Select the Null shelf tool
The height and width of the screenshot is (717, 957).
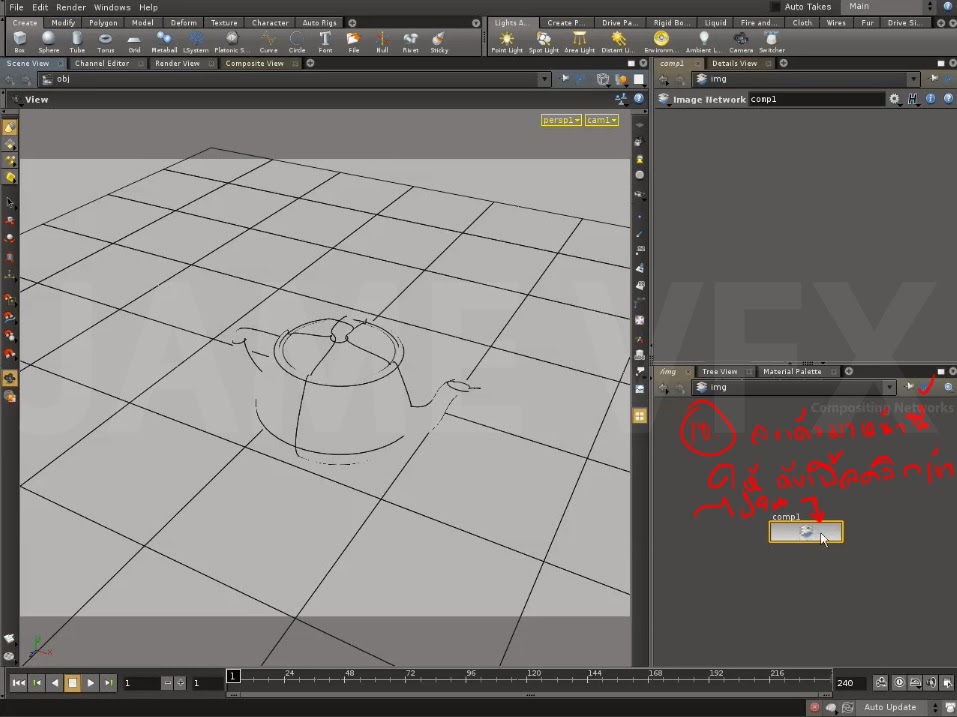(x=382, y=42)
